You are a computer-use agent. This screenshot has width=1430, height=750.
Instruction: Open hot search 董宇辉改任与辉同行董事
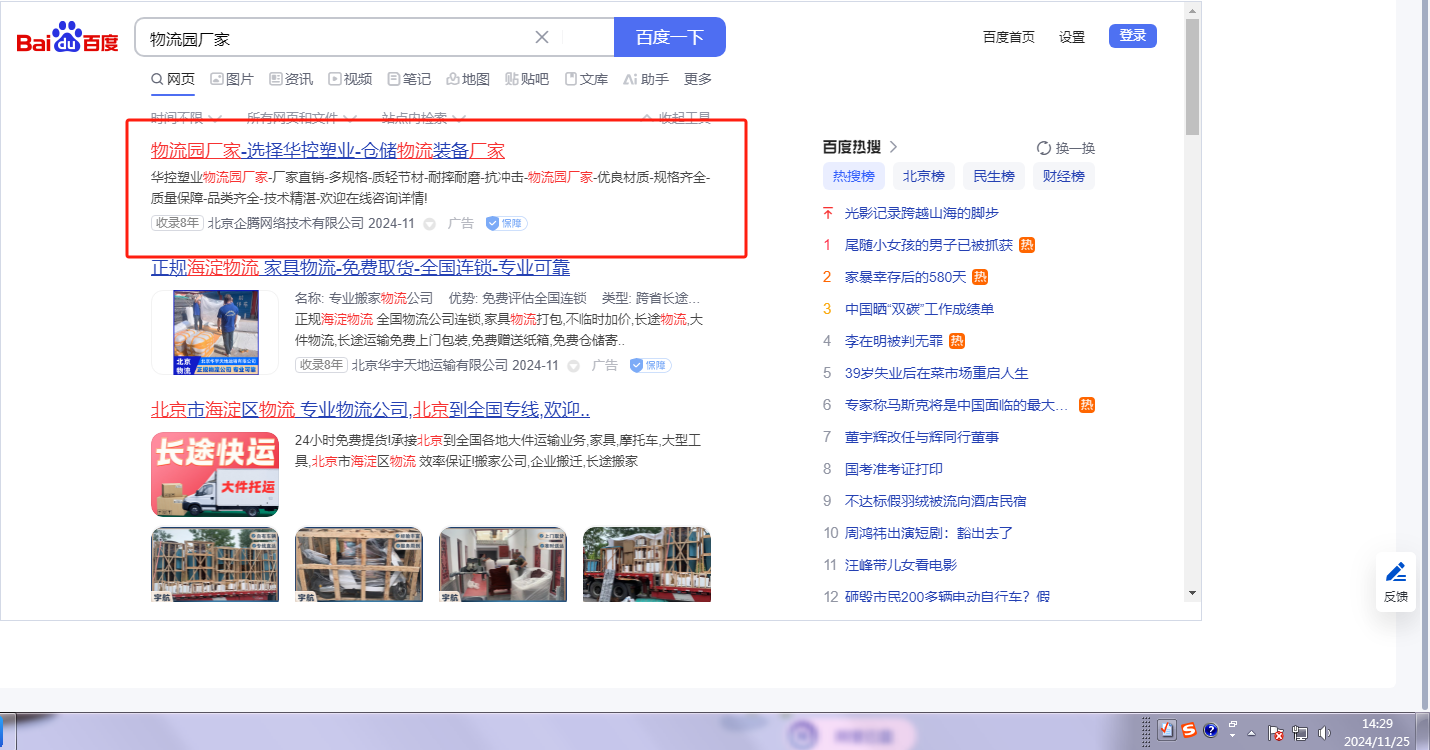point(922,437)
